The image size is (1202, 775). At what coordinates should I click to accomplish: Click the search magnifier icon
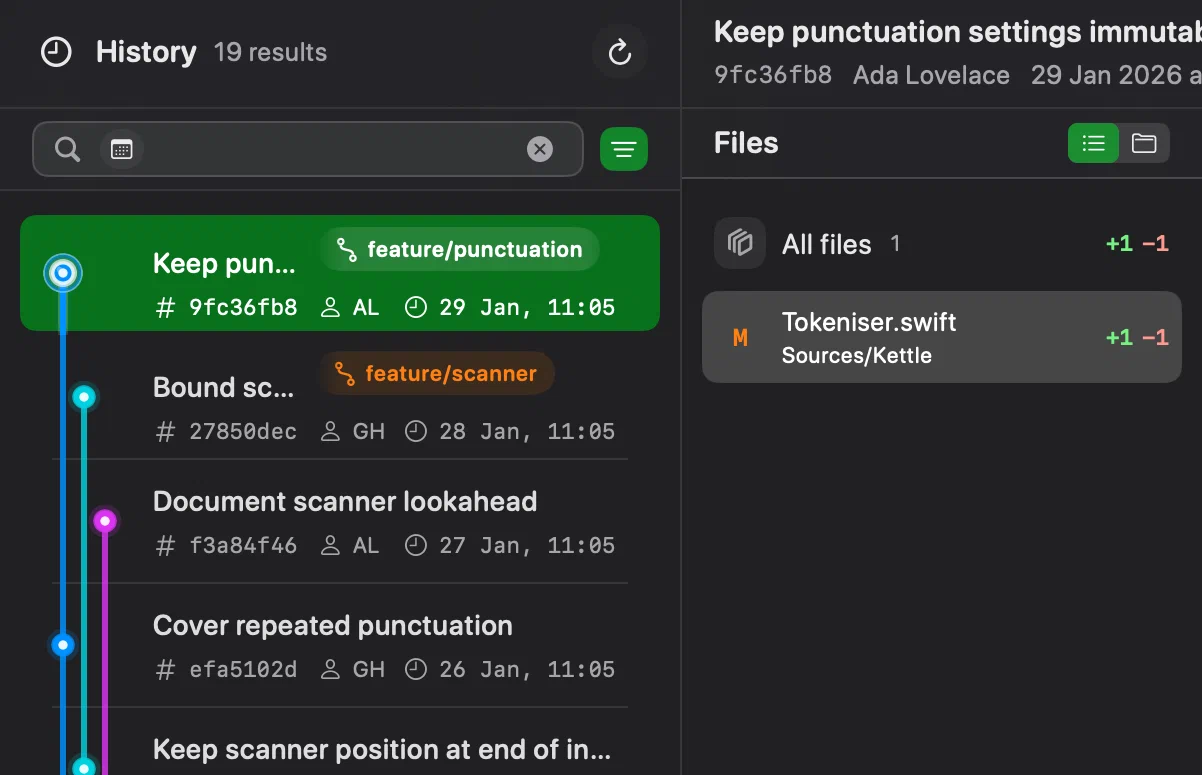(67, 150)
